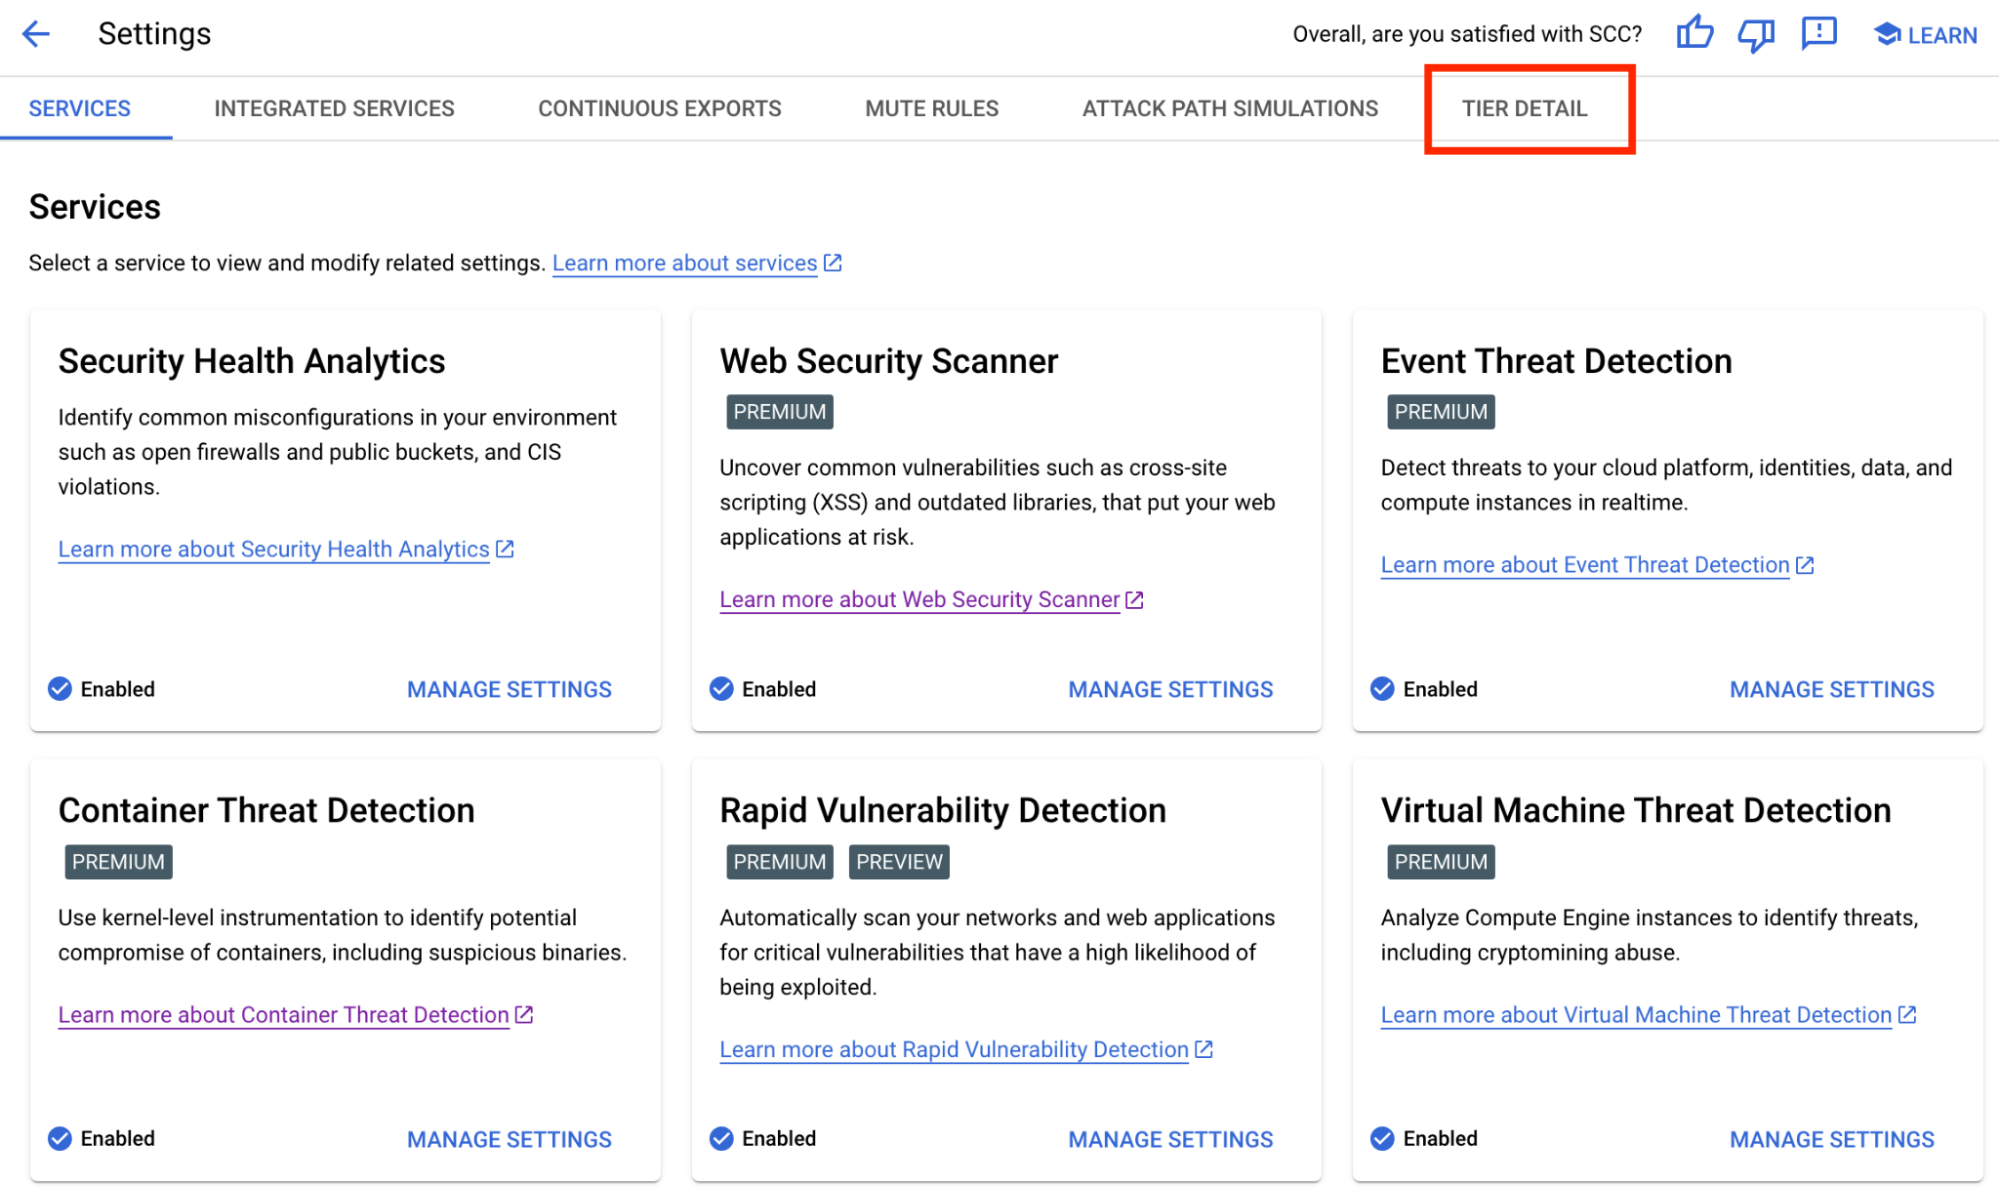Click Enabled checkmark on Event Threat Detection
Viewport: 1999px width, 1201px height.
tap(1382, 689)
